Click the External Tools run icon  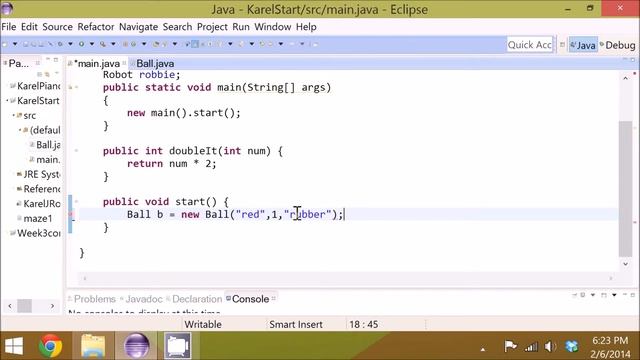tap(103, 44)
